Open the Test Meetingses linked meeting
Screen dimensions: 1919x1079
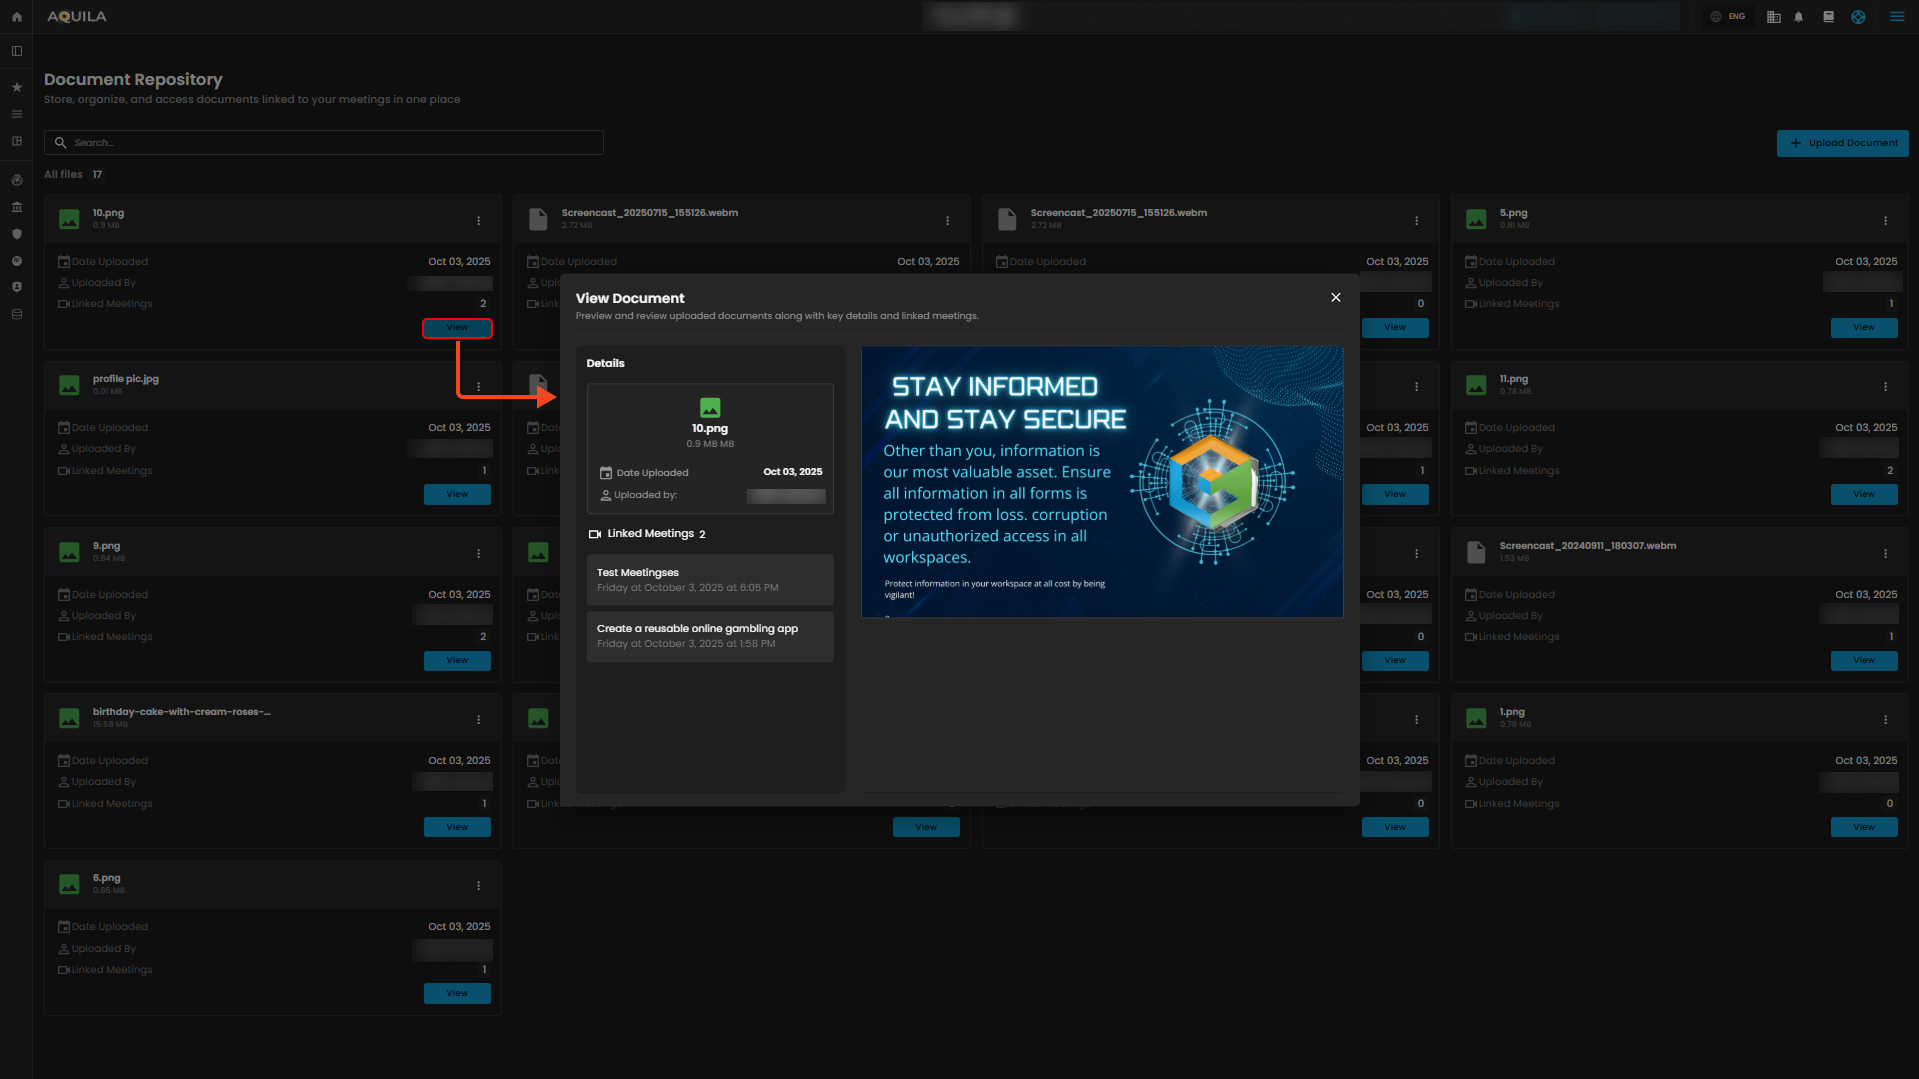click(x=709, y=580)
